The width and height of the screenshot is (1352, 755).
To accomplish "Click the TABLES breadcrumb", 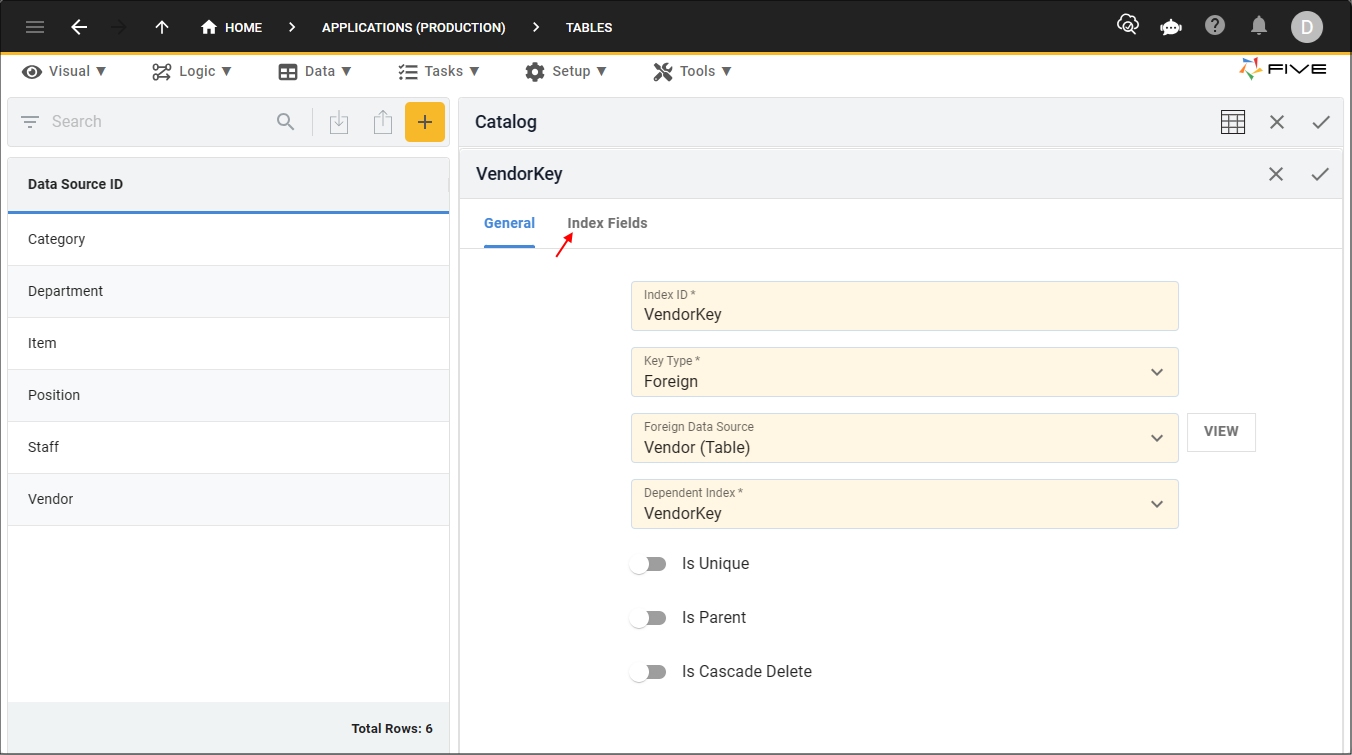I will [589, 27].
